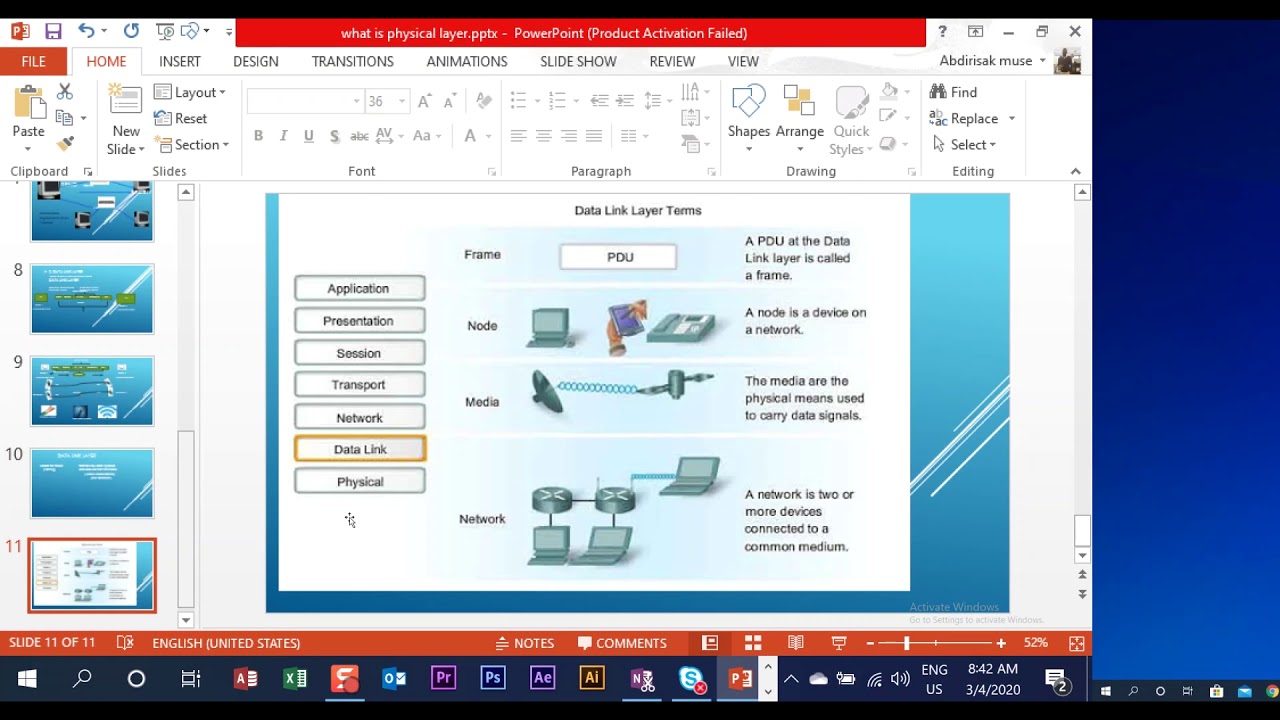The height and width of the screenshot is (720, 1280).
Task: Open the DESIGN ribbon tab
Action: 256,61
